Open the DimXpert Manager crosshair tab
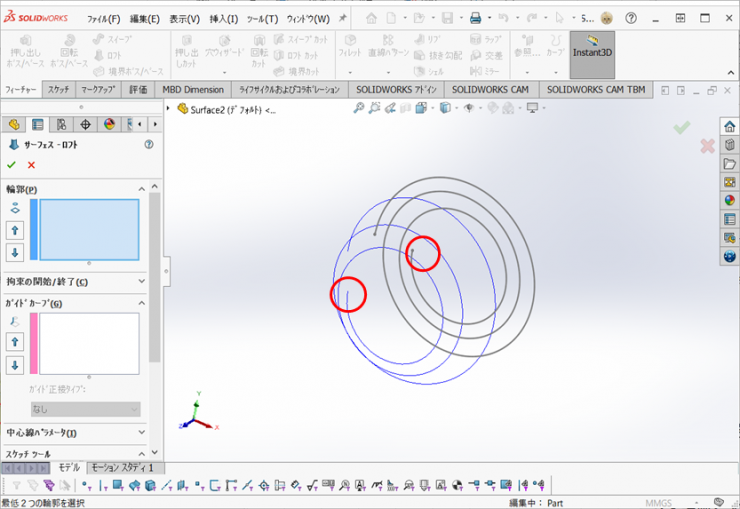 85,125
